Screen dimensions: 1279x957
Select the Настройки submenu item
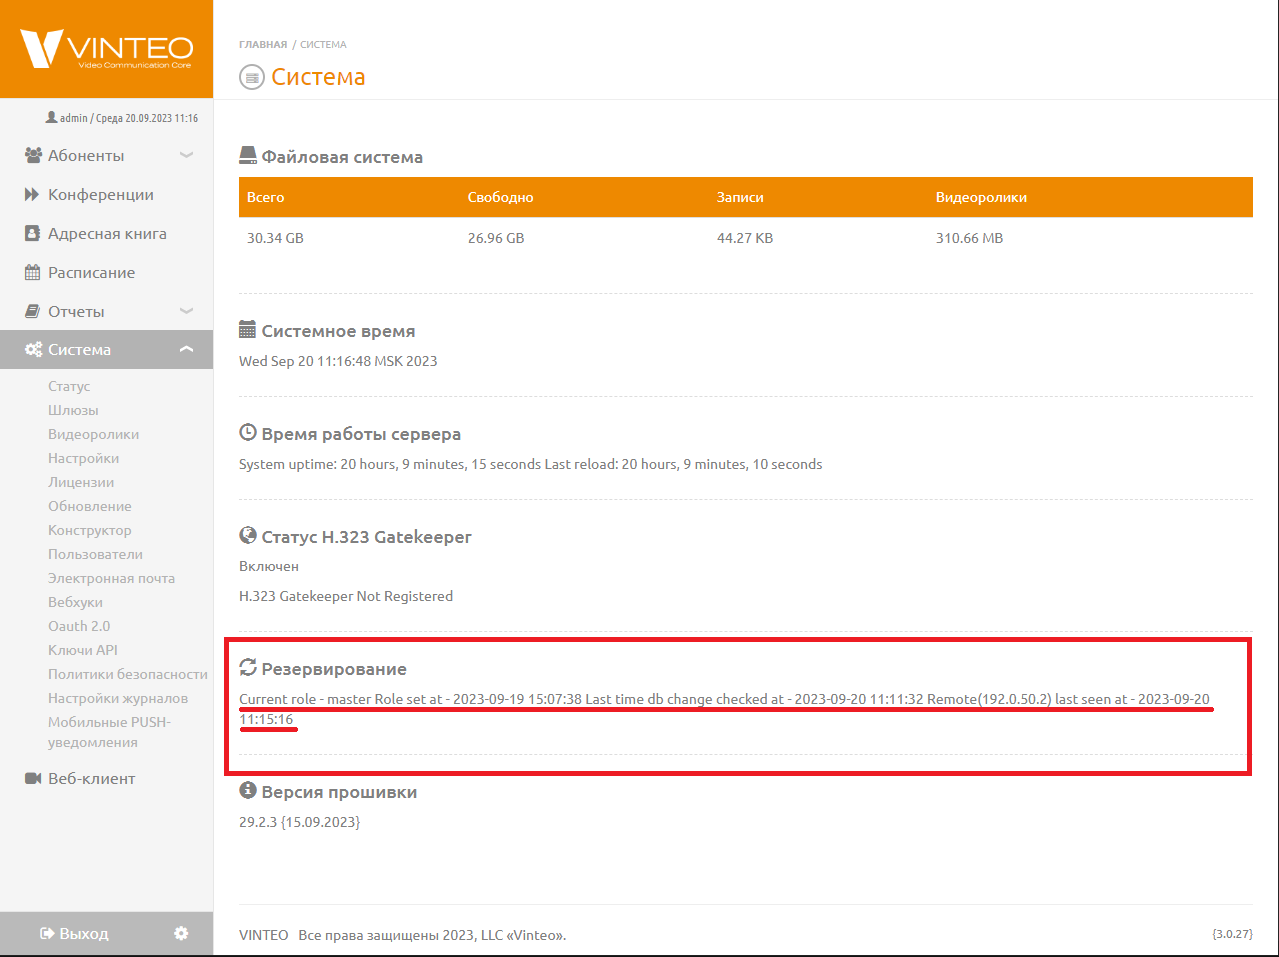(84, 458)
